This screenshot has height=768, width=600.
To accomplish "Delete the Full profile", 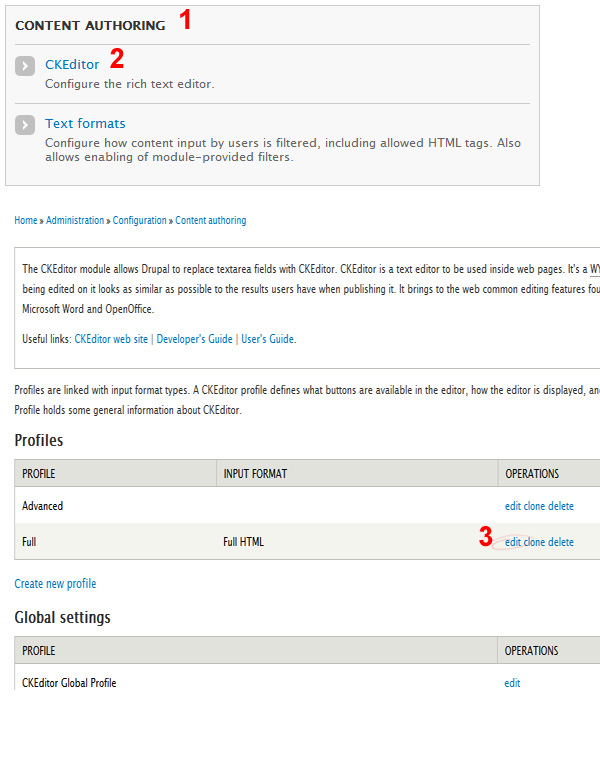I will click(561, 542).
